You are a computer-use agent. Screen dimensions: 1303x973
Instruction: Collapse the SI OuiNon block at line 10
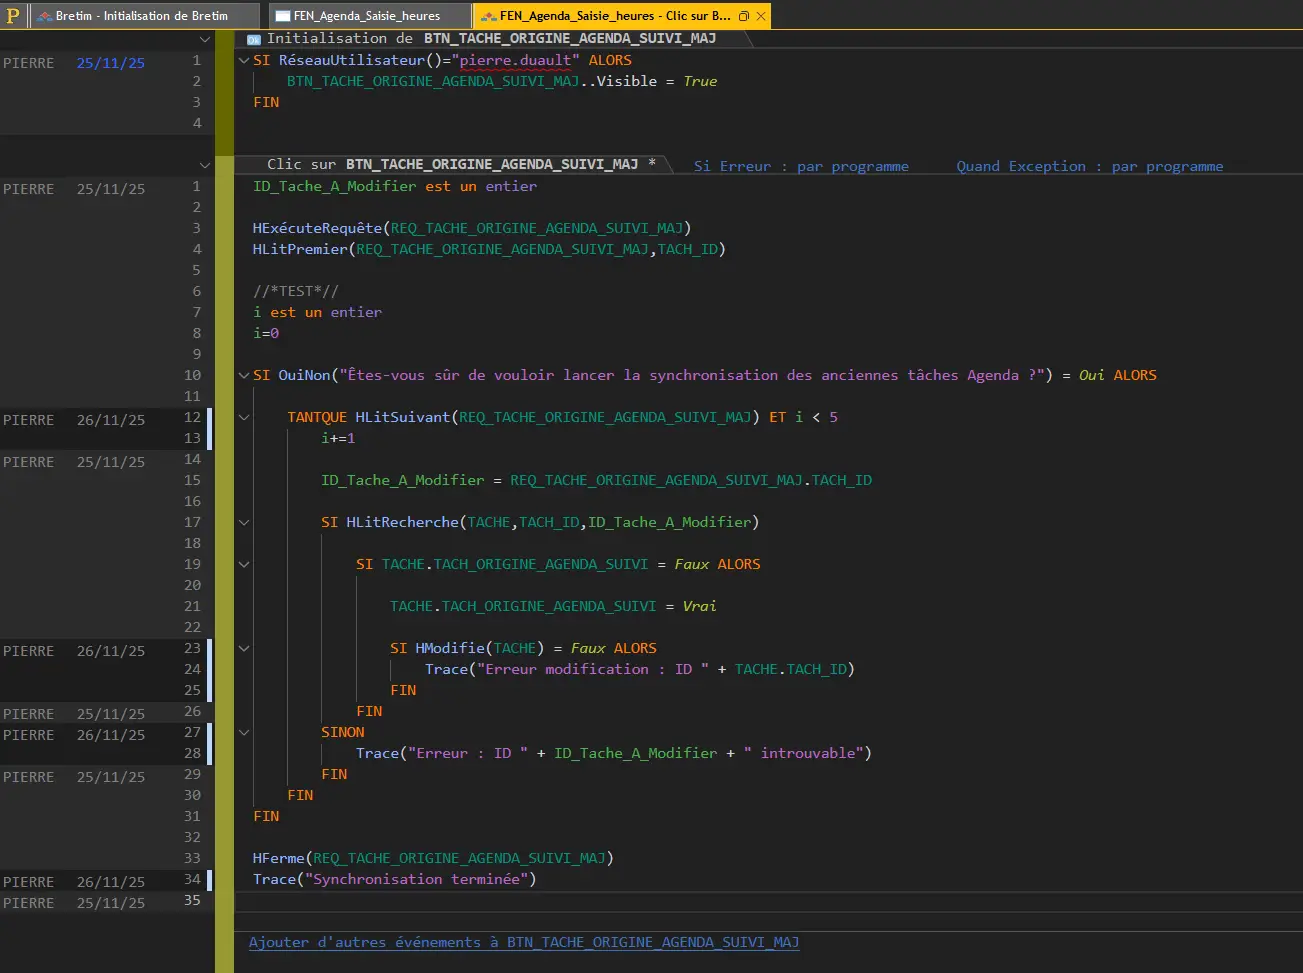243,375
